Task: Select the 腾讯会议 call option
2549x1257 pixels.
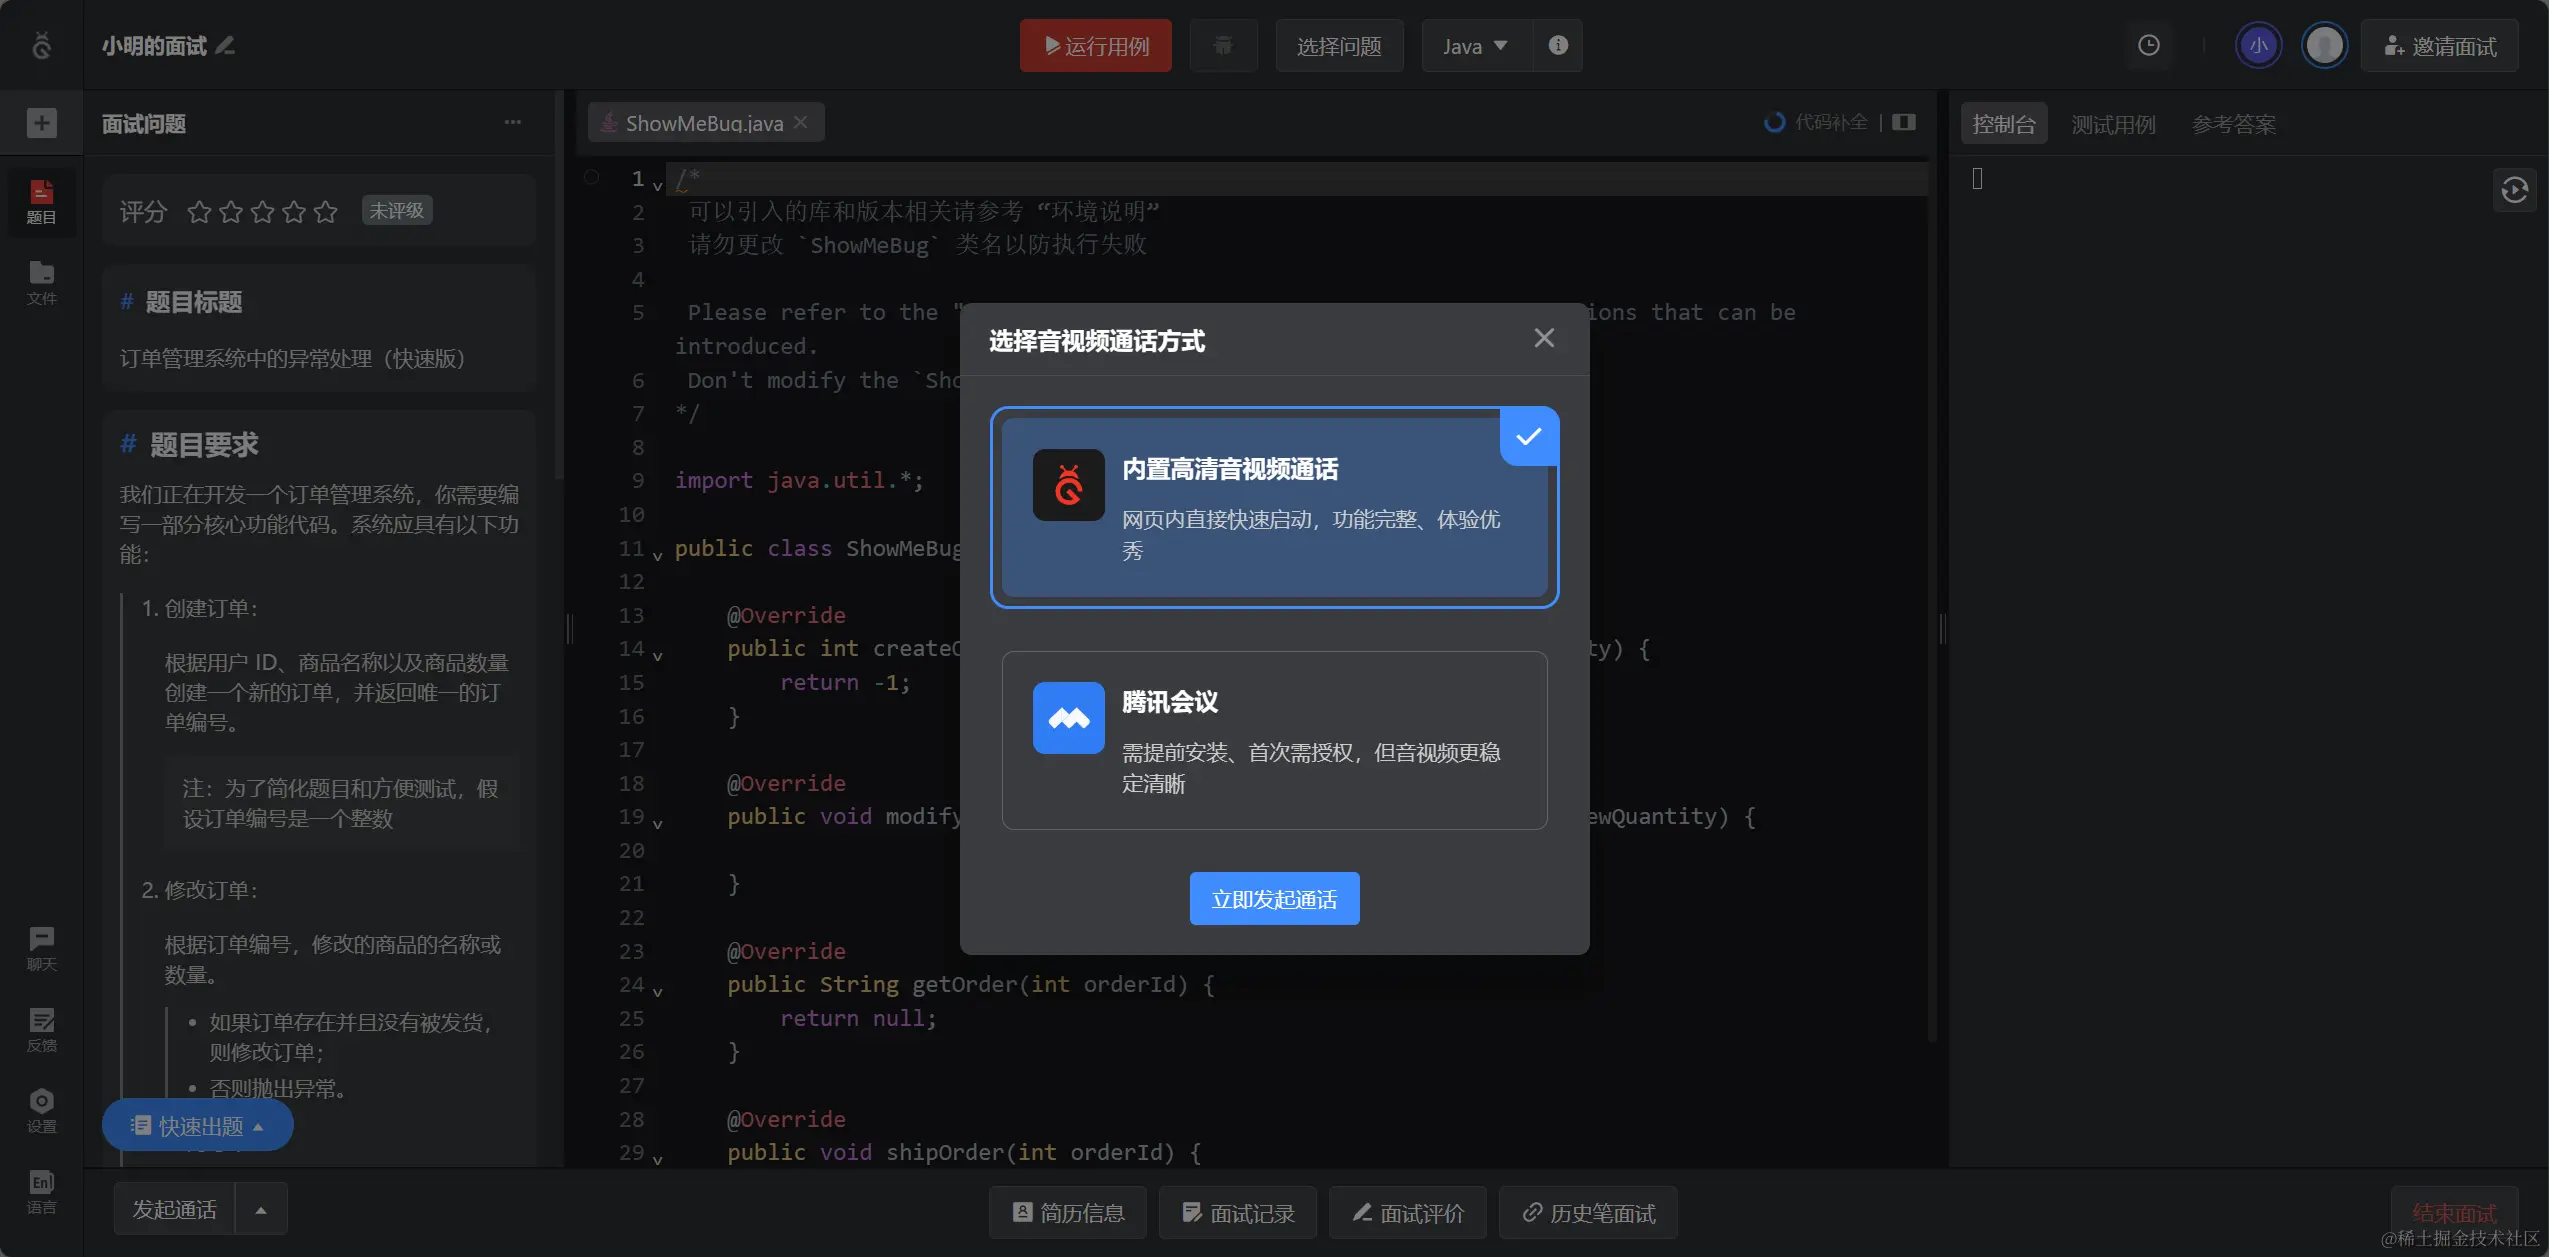Action: click(x=1274, y=740)
